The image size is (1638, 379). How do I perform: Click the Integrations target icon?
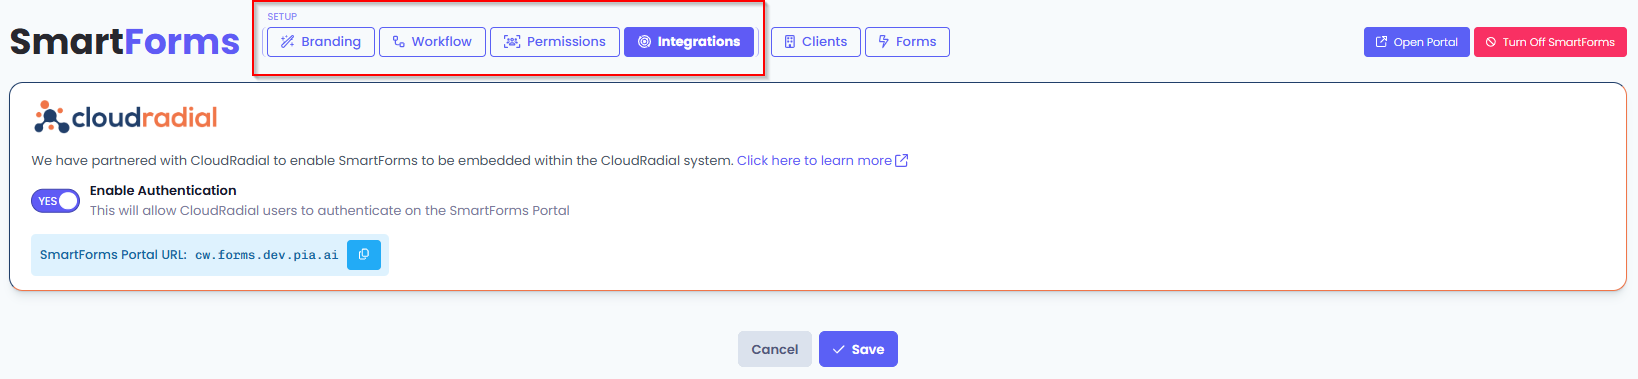click(x=644, y=42)
